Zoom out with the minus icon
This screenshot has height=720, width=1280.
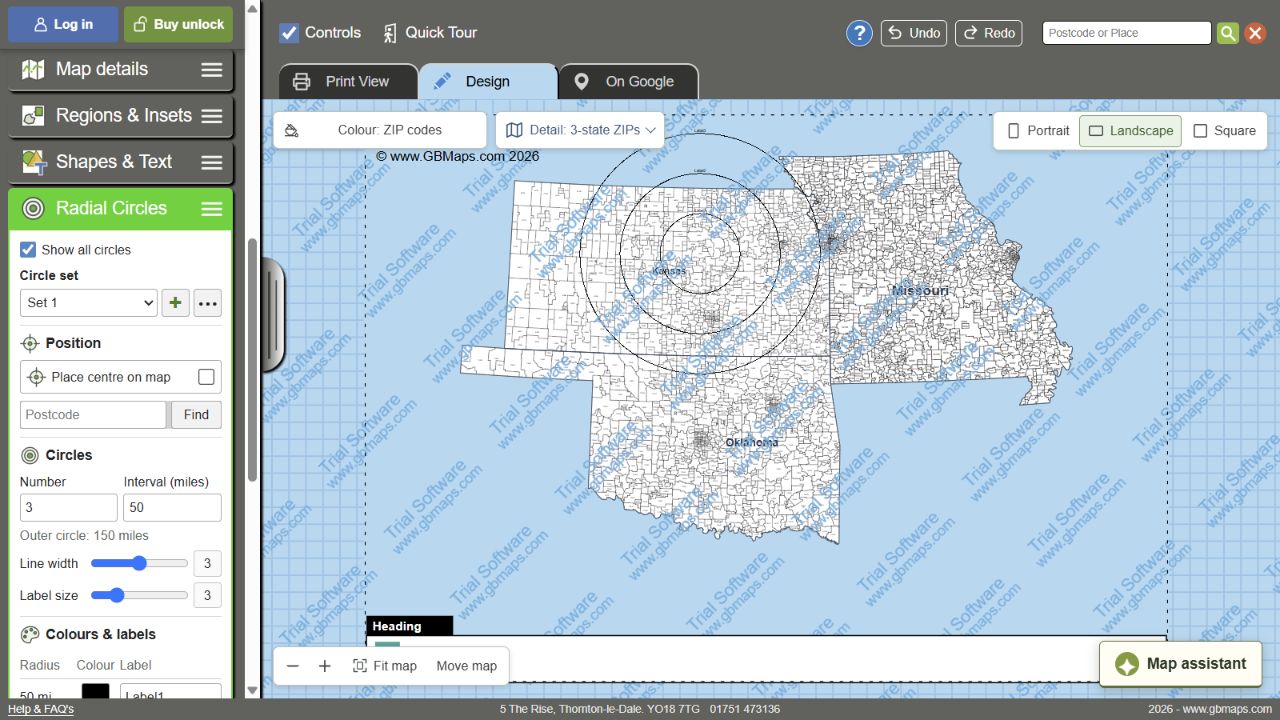point(293,666)
